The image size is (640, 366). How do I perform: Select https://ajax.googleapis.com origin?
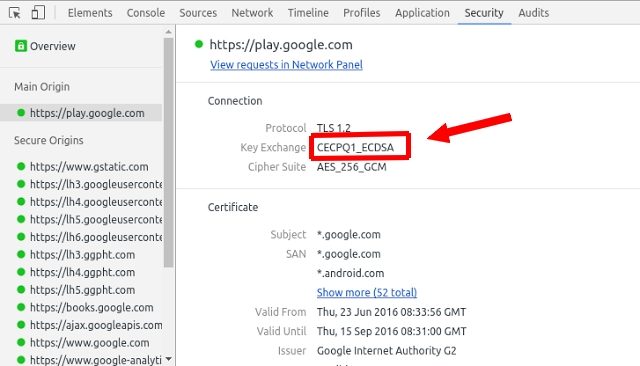pos(96,325)
